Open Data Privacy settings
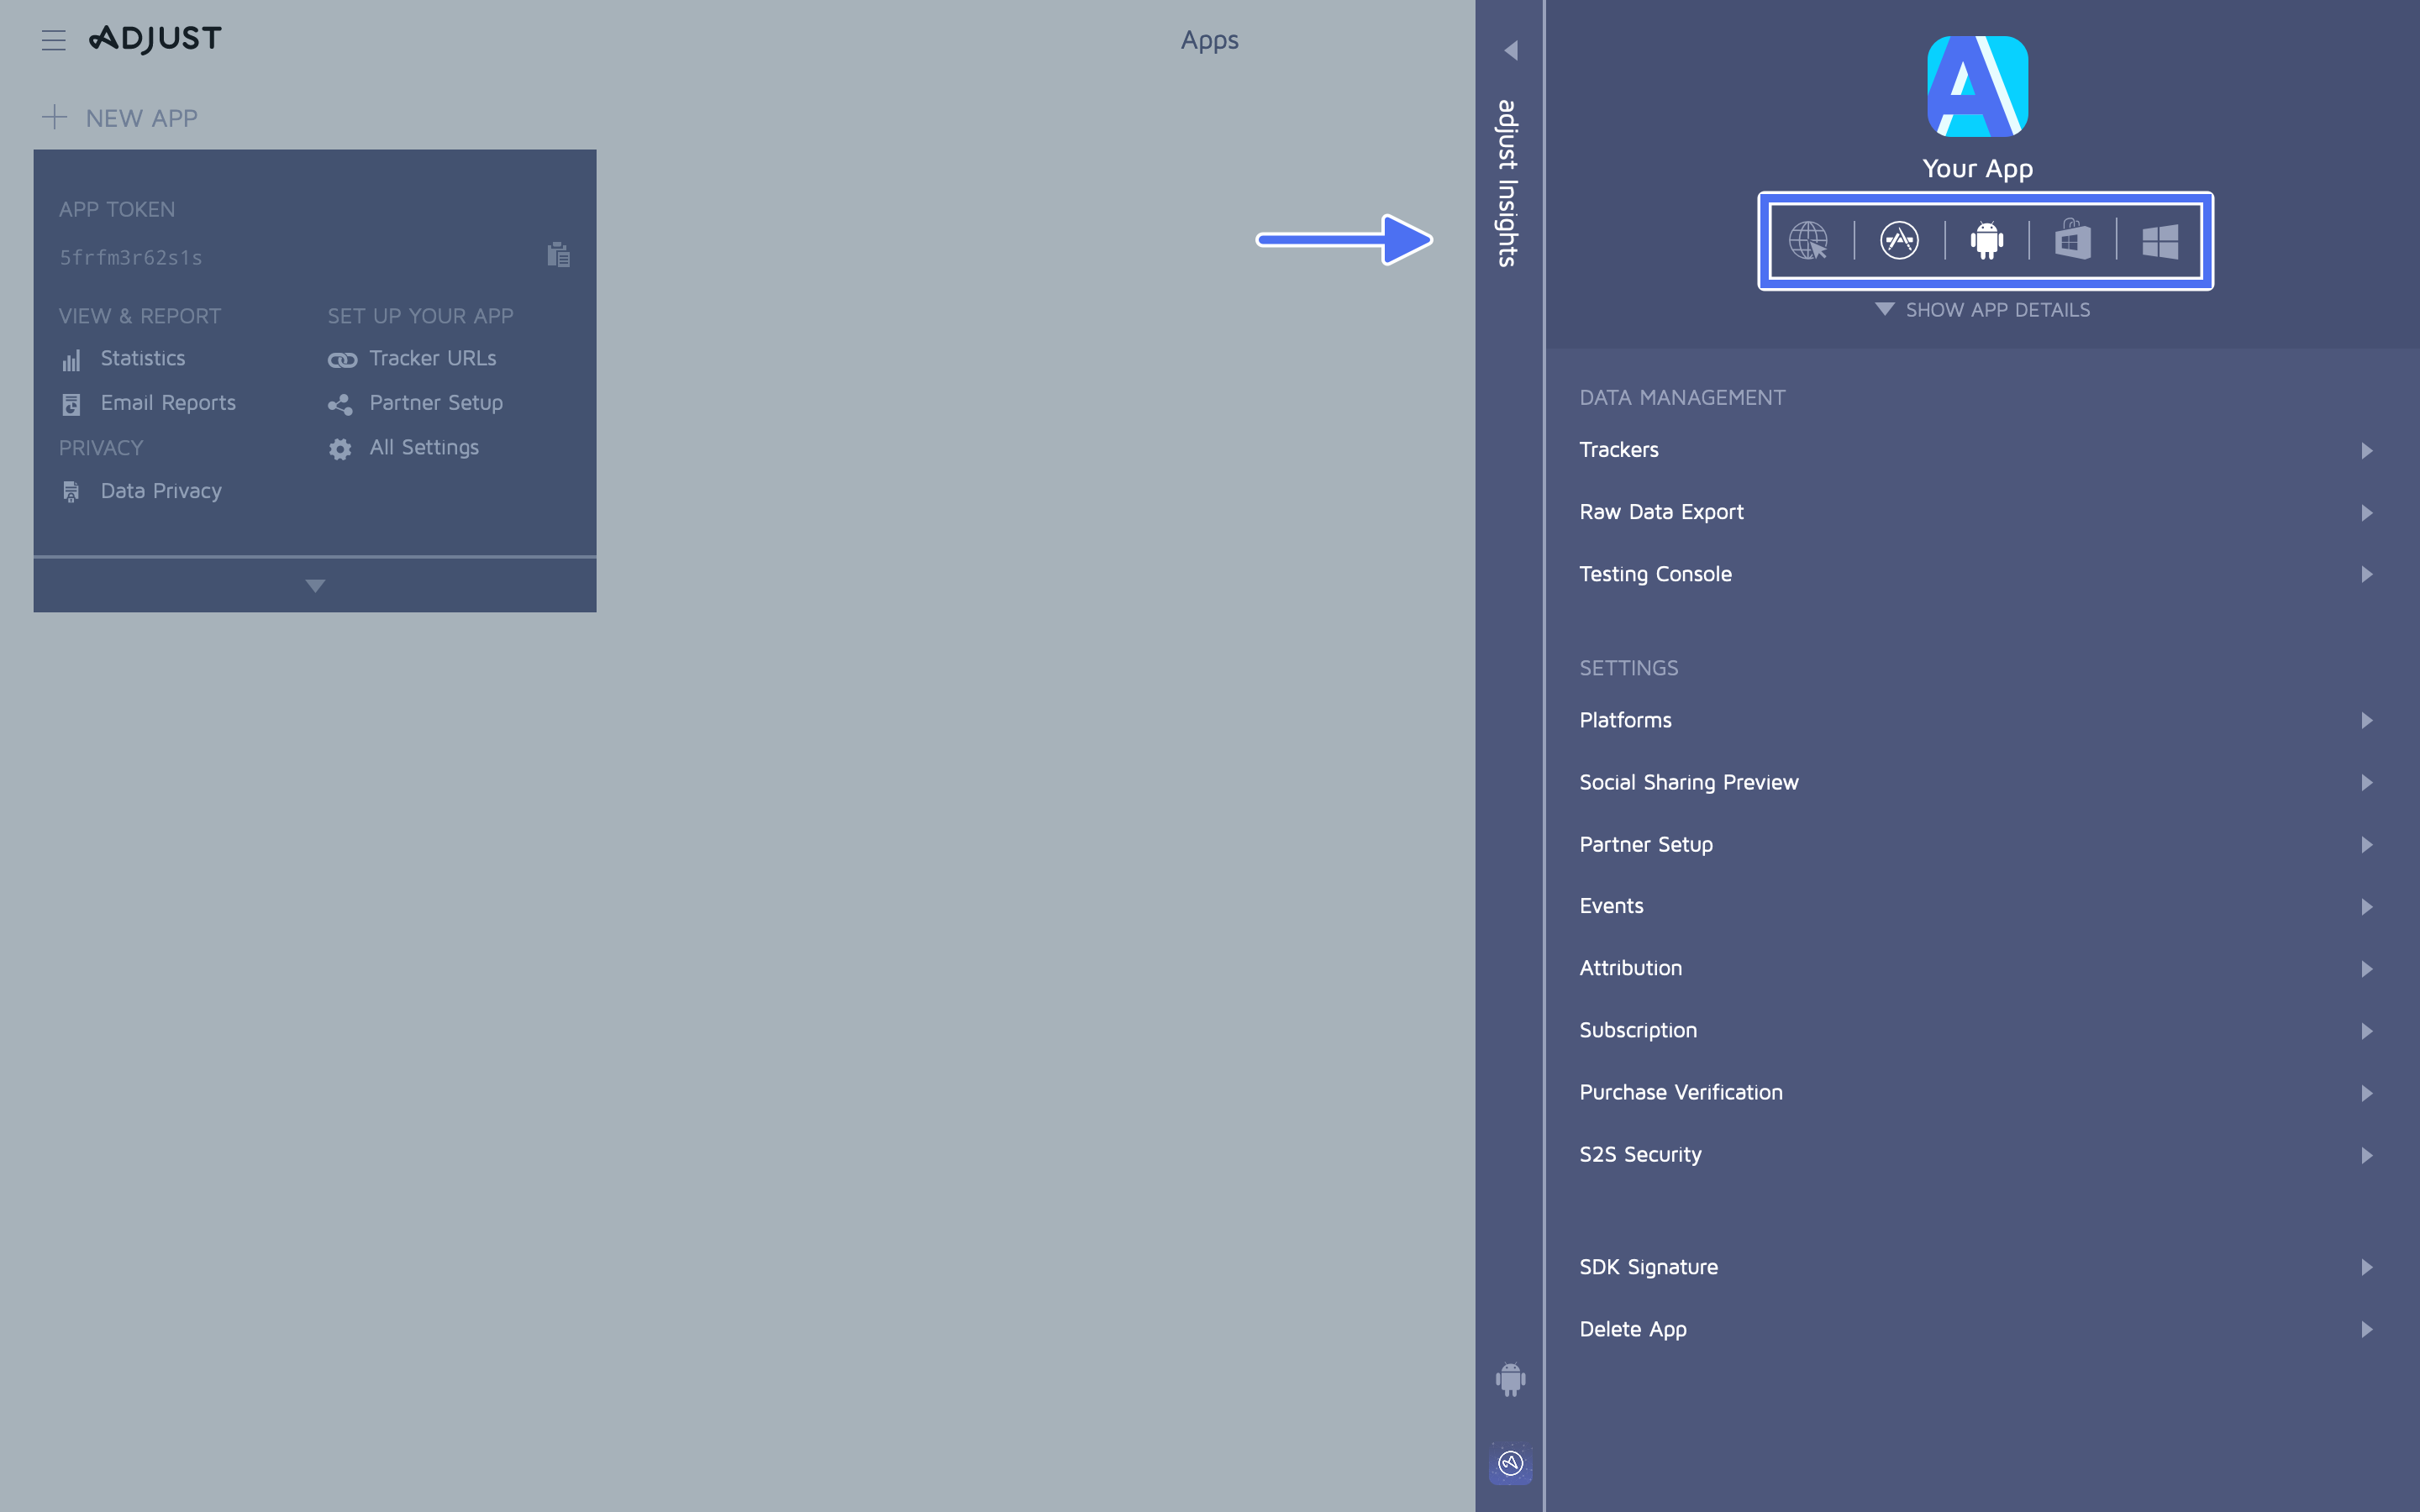 click(160, 491)
